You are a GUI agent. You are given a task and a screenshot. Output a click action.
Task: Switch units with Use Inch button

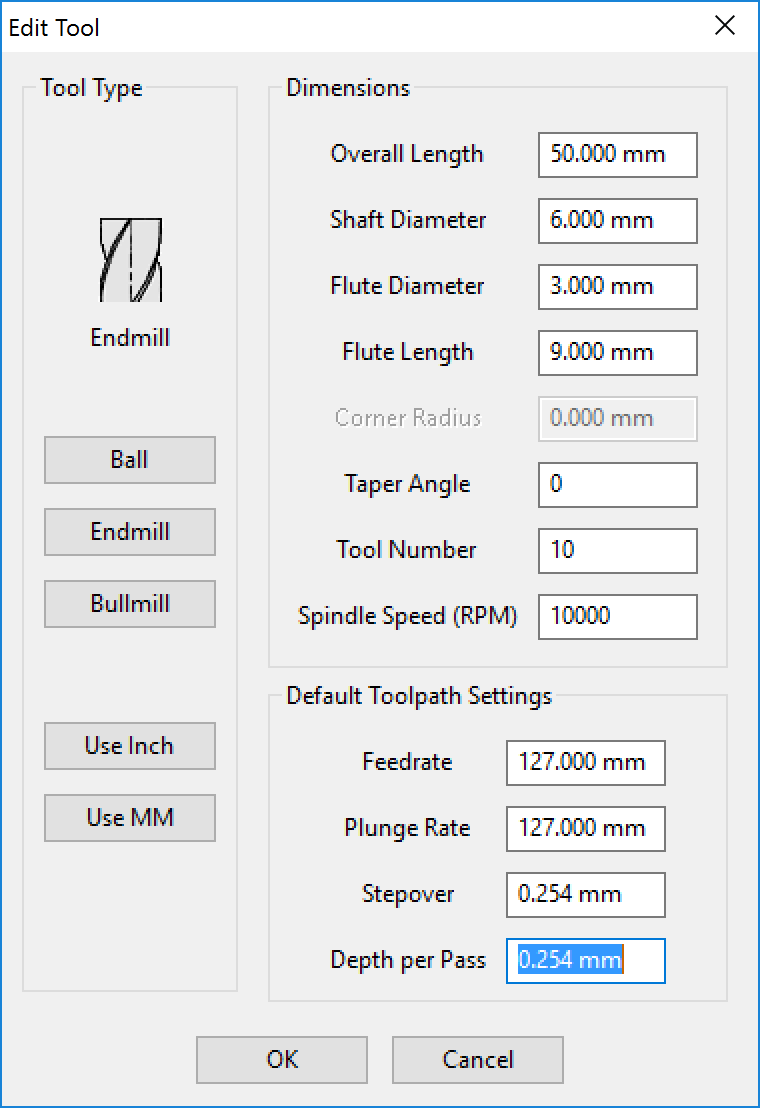pyautogui.click(x=130, y=746)
